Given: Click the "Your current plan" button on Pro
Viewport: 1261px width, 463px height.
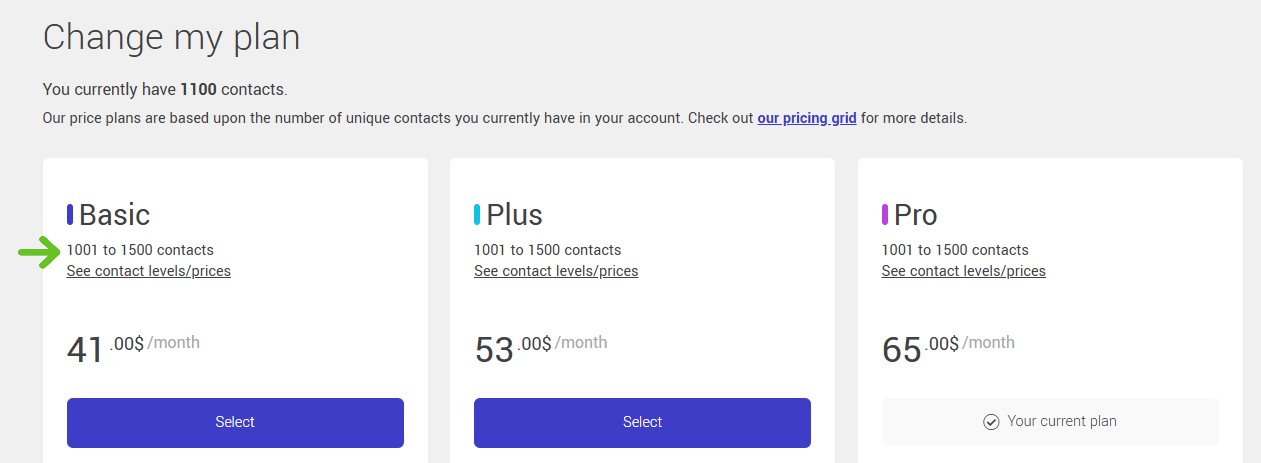Looking at the screenshot, I should pyautogui.click(x=1050, y=422).
